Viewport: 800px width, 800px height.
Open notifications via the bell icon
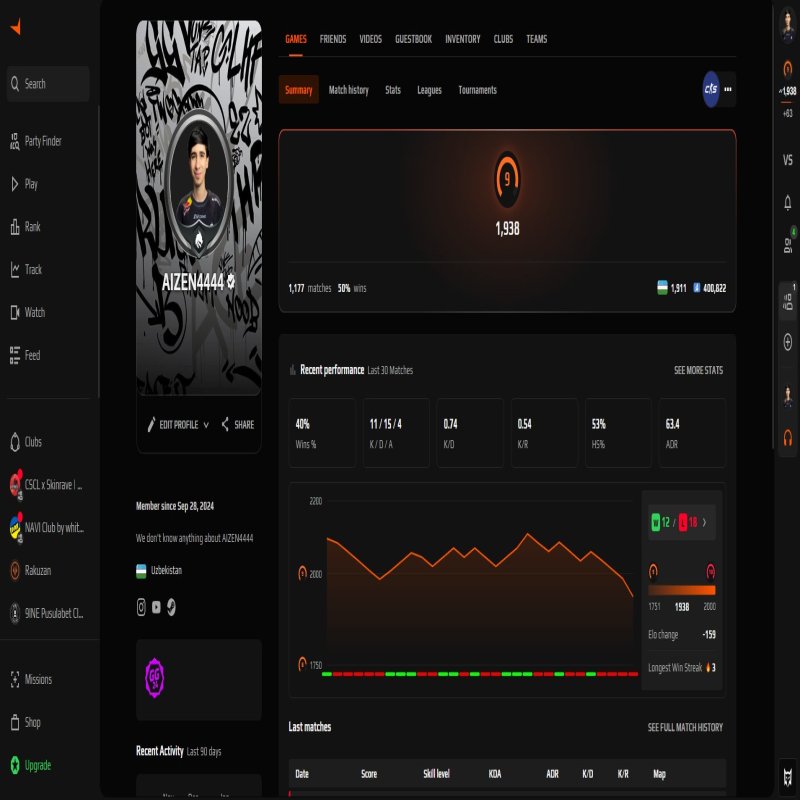pyautogui.click(x=786, y=203)
